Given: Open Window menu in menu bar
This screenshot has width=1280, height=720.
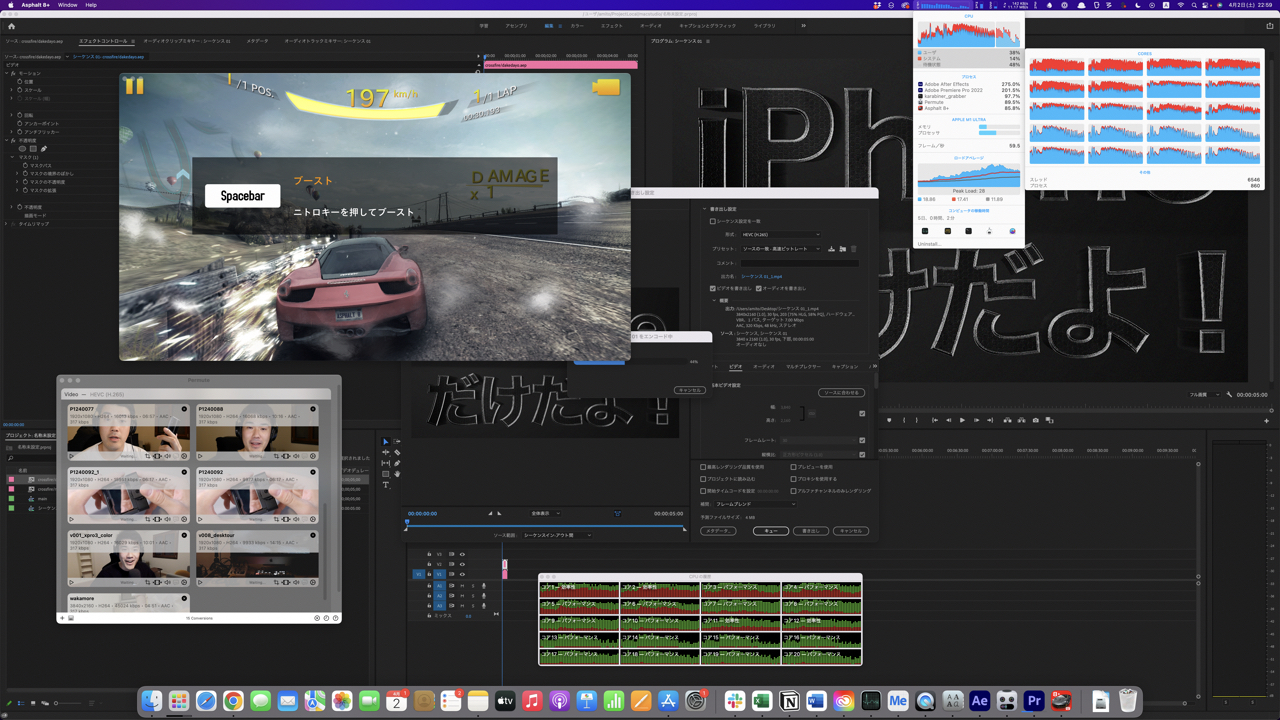Looking at the screenshot, I should pyautogui.click(x=67, y=5).
